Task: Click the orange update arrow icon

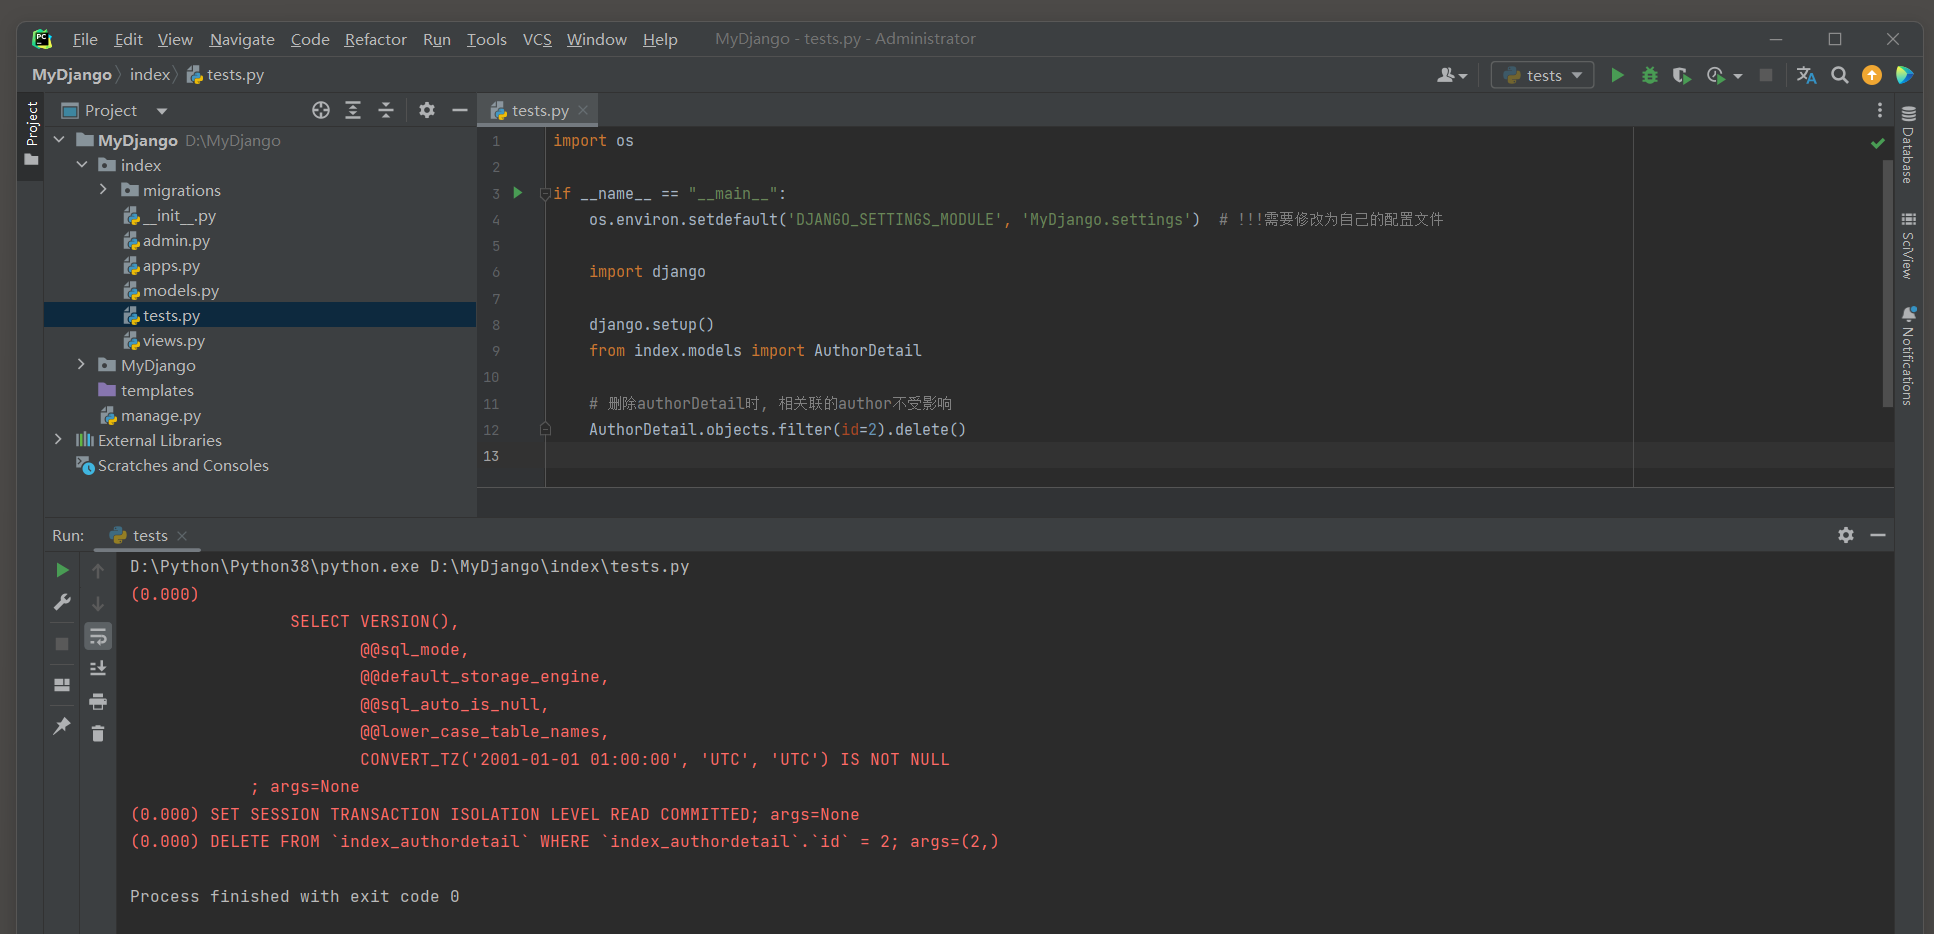Action: tap(1872, 75)
